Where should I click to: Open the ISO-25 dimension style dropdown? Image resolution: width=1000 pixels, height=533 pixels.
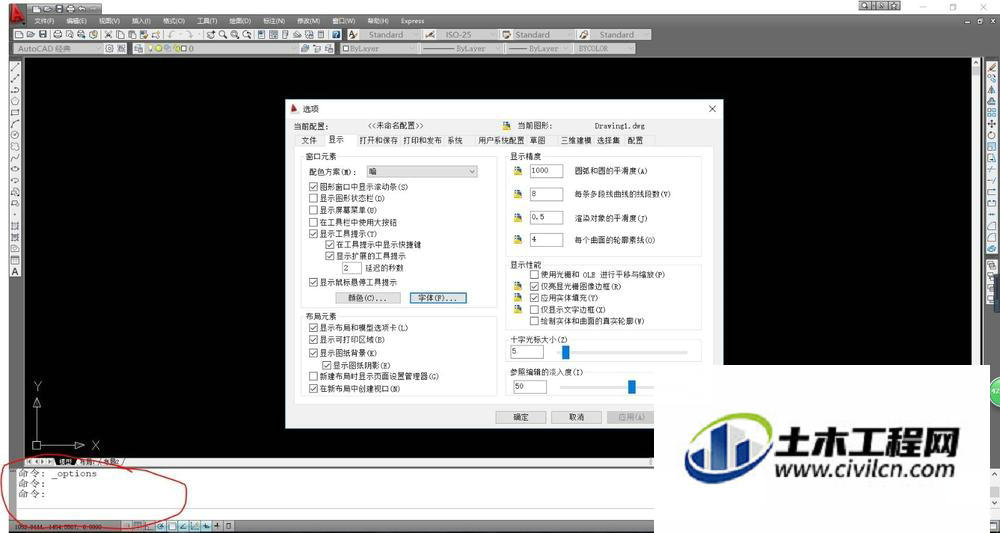(467, 34)
